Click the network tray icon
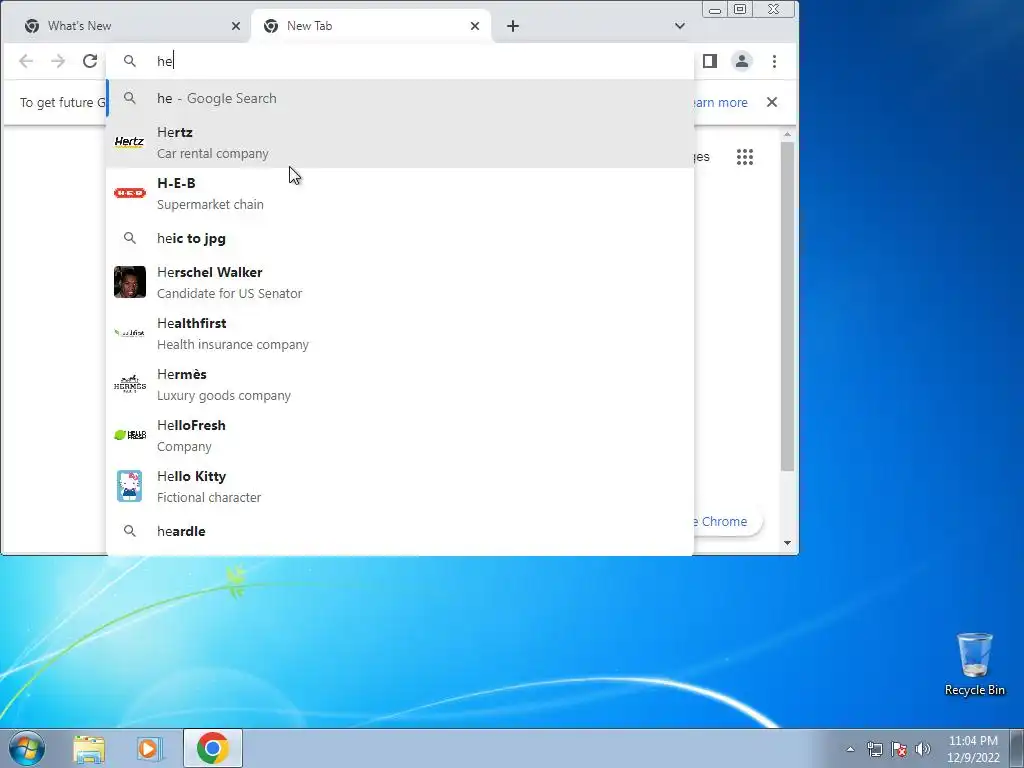Viewport: 1024px width, 768px height. 874,749
